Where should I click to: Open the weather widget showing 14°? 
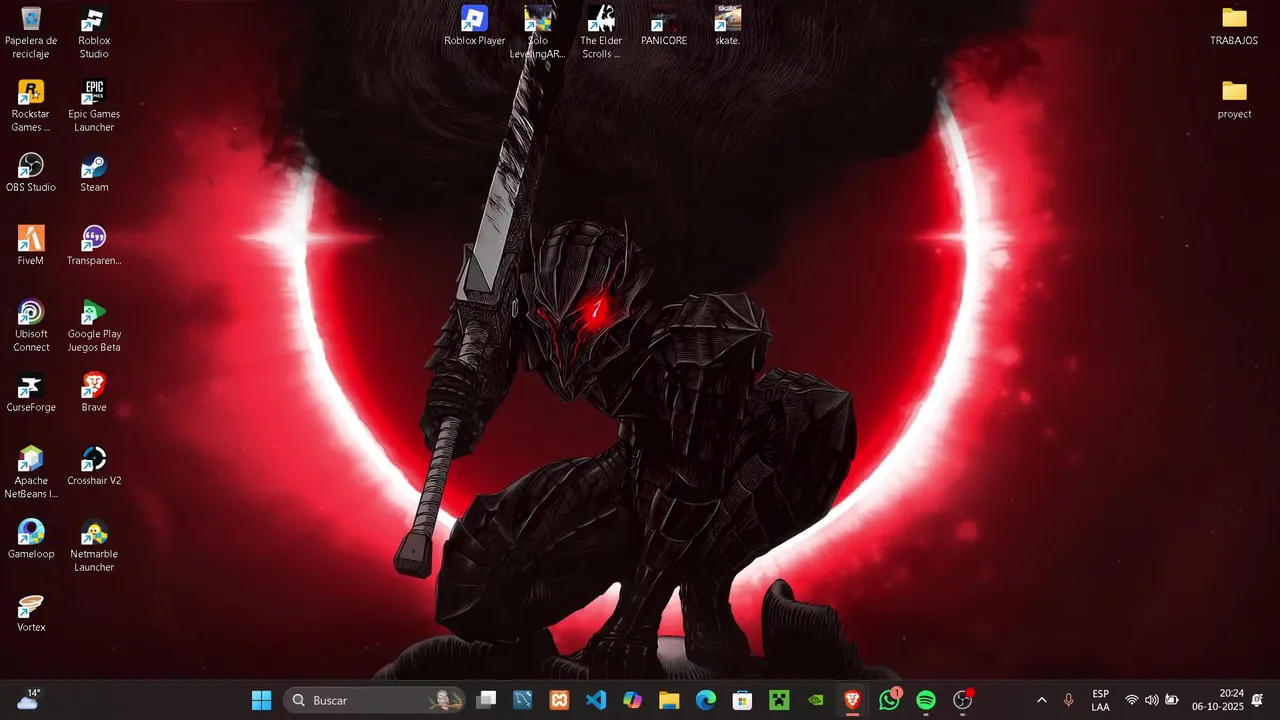click(28, 699)
